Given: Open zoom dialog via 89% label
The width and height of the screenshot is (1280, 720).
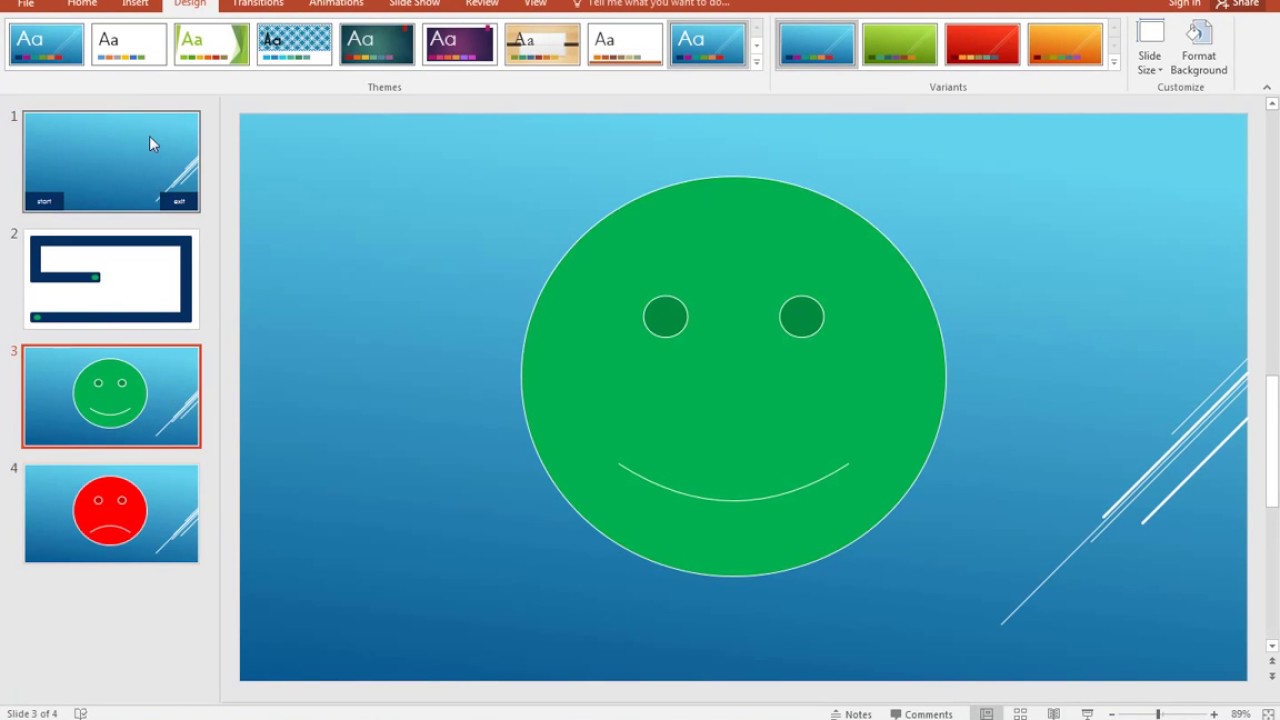Looking at the screenshot, I should pyautogui.click(x=1240, y=714).
